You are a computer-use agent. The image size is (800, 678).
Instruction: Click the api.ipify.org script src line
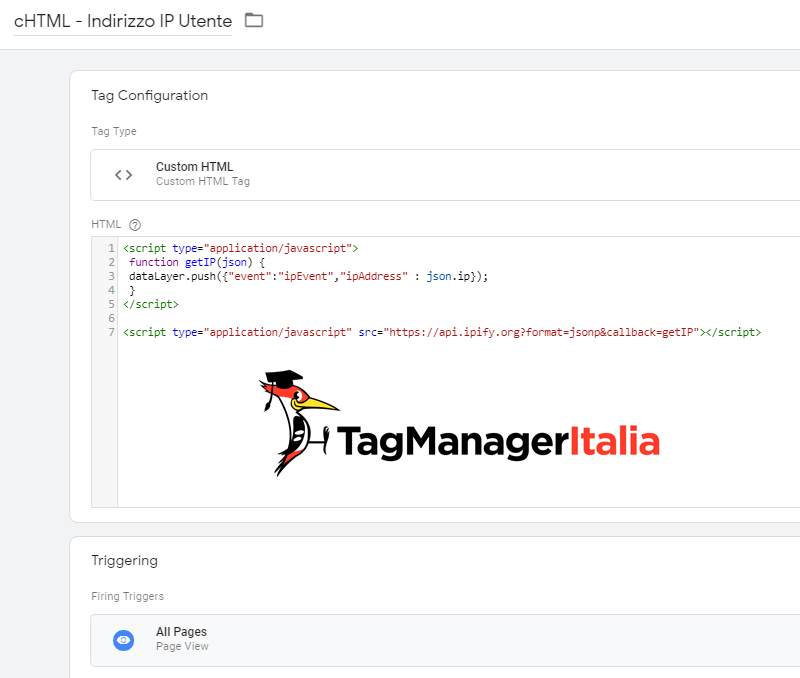coord(442,332)
